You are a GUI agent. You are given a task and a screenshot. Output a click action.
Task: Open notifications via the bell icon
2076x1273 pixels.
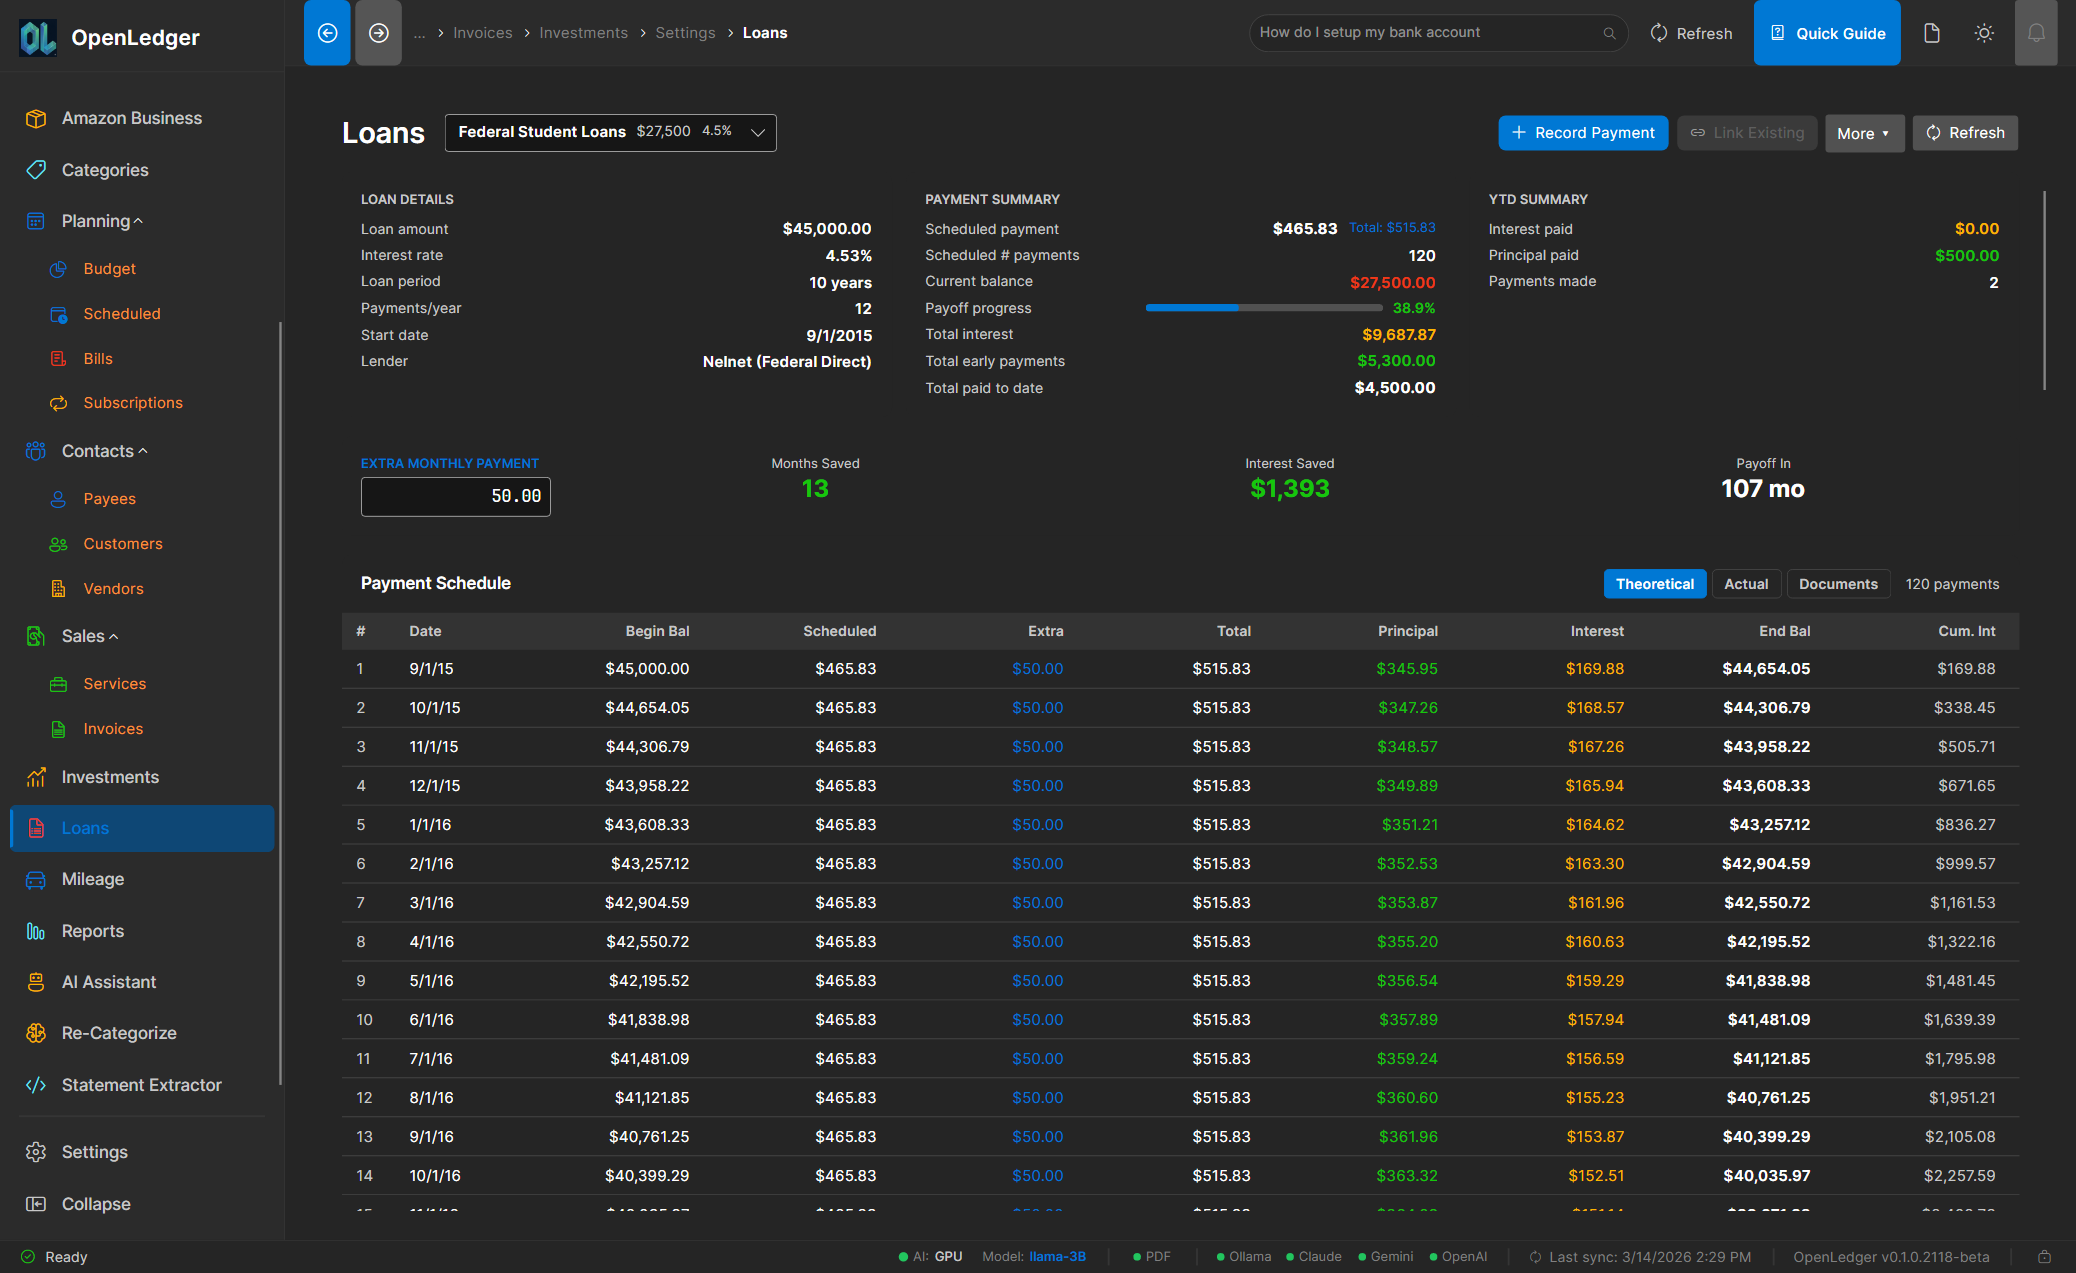point(2036,32)
